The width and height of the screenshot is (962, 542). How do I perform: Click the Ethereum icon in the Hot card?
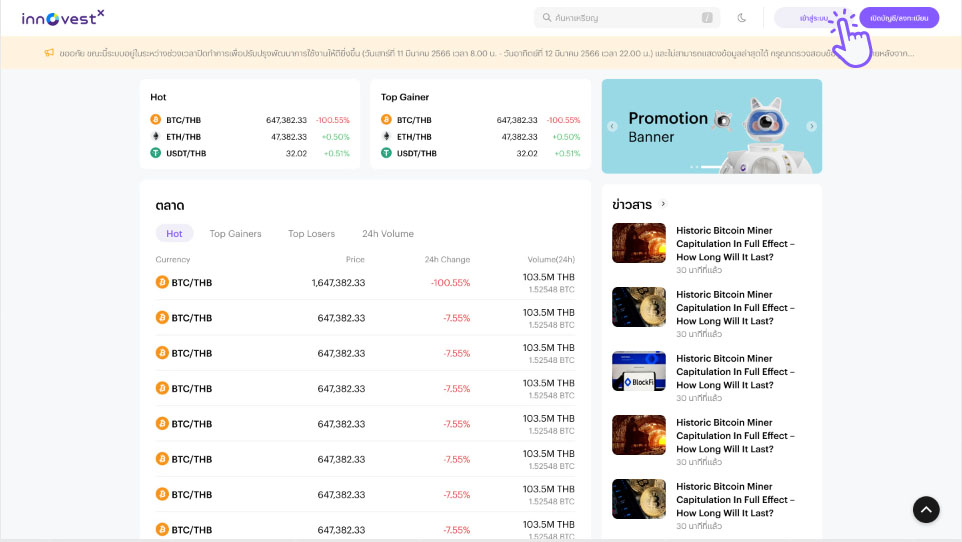(x=155, y=136)
